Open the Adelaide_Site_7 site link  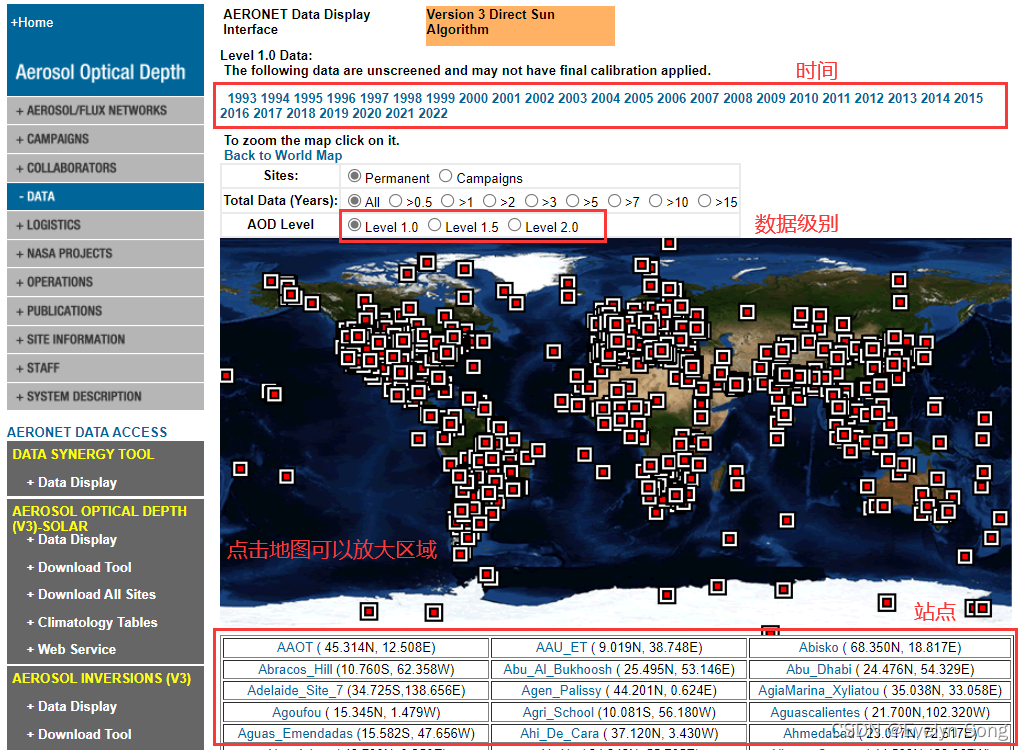coord(295,691)
